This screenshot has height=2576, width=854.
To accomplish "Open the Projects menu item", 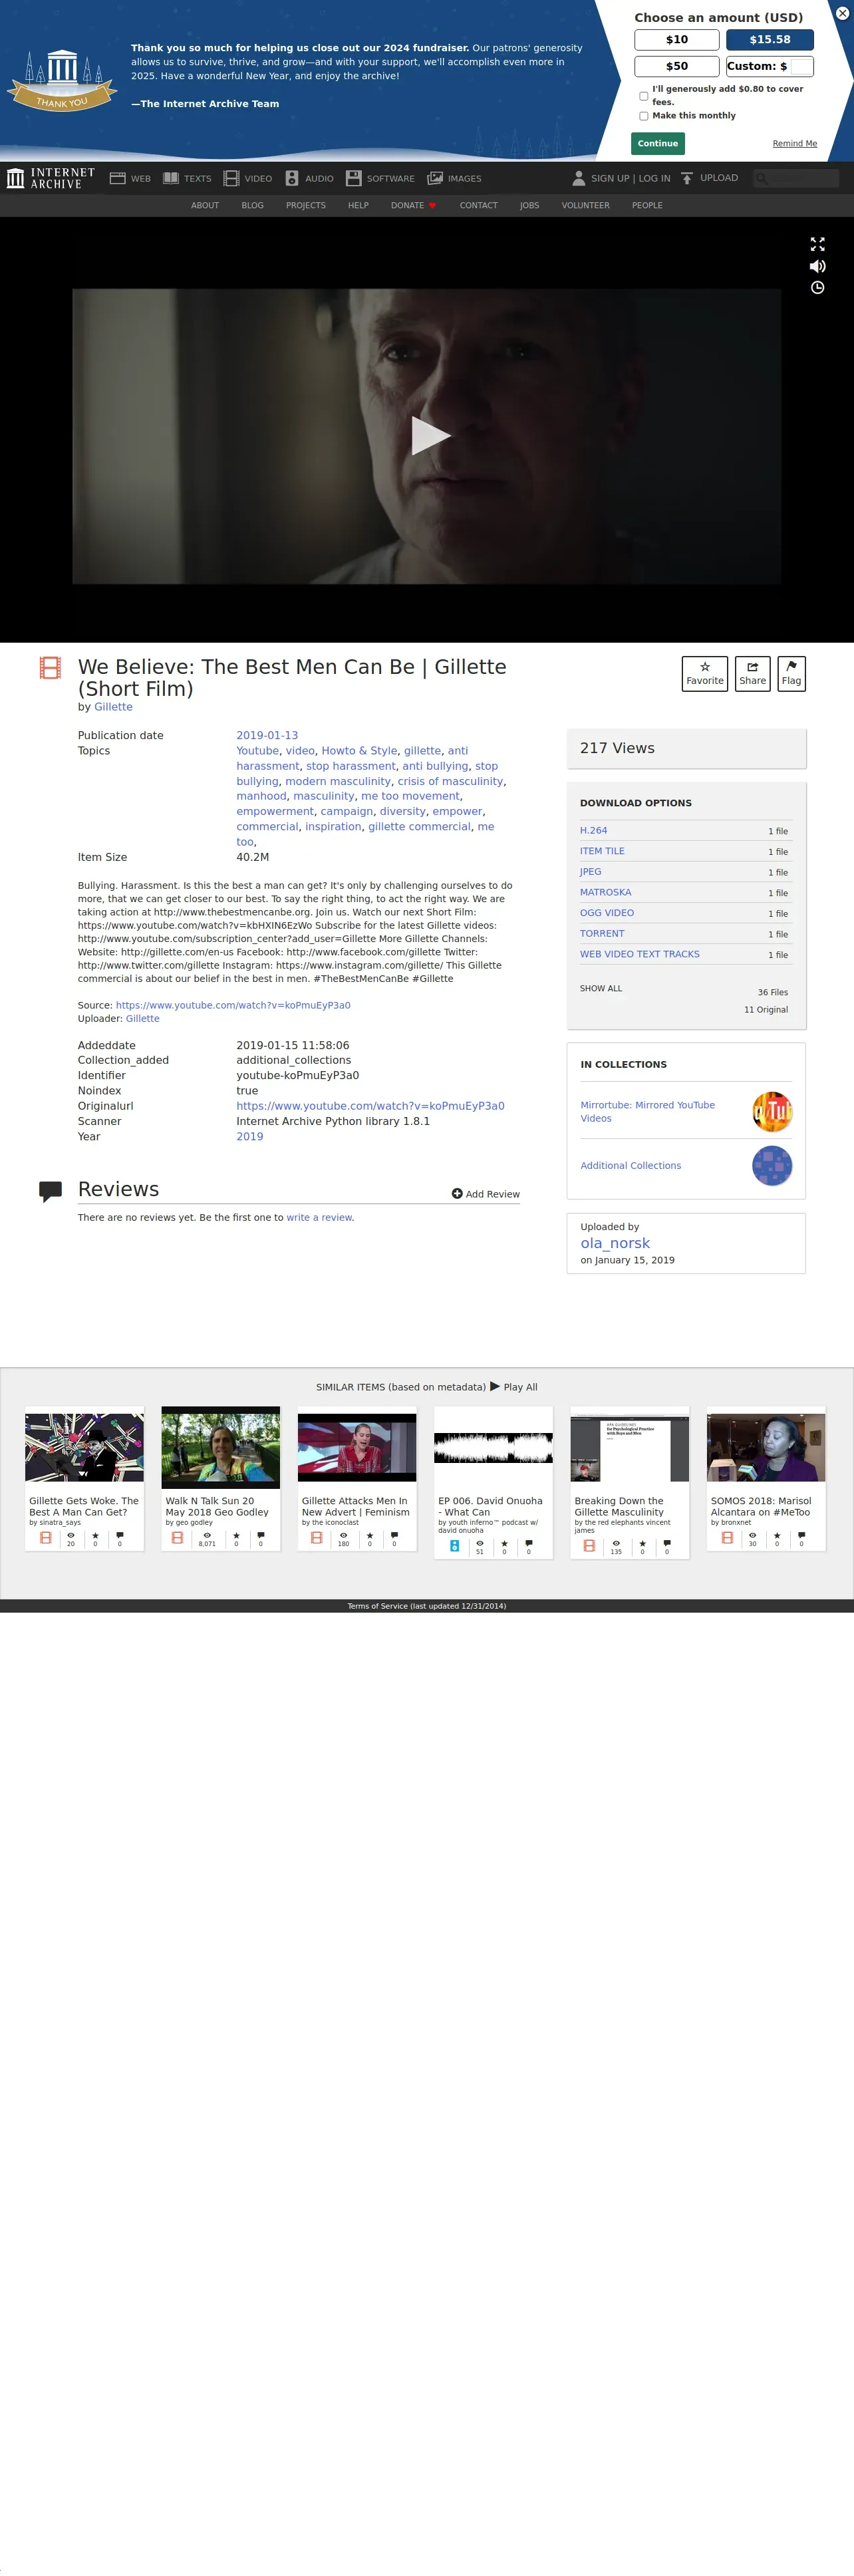I will [x=306, y=205].
